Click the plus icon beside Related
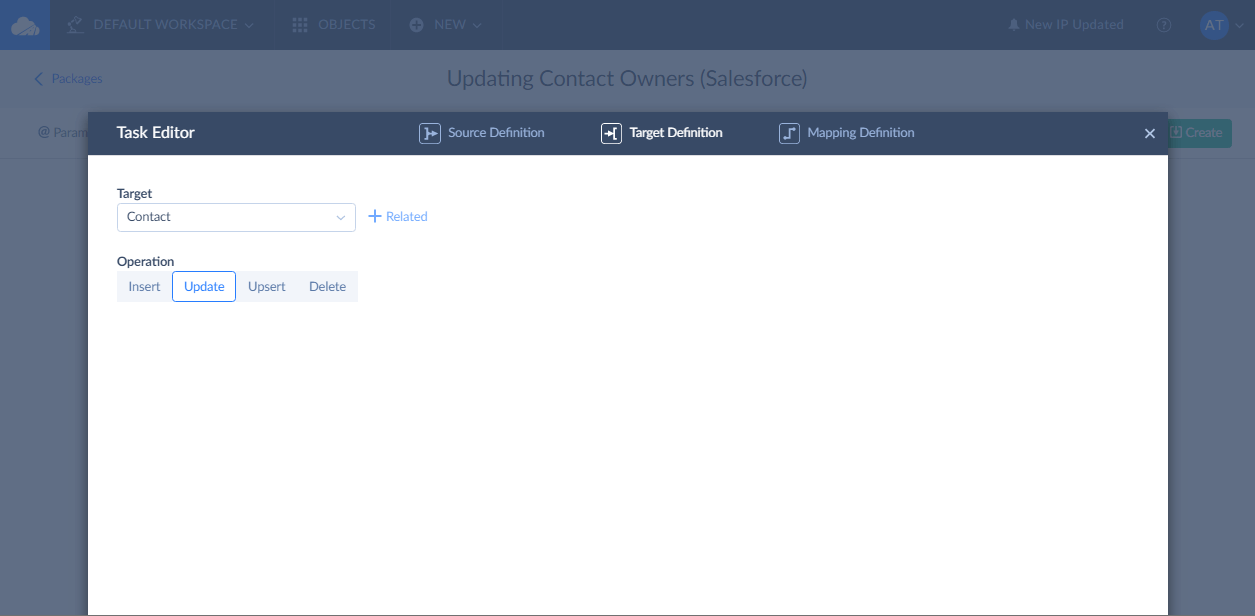The image size is (1255, 616). pyautogui.click(x=375, y=217)
